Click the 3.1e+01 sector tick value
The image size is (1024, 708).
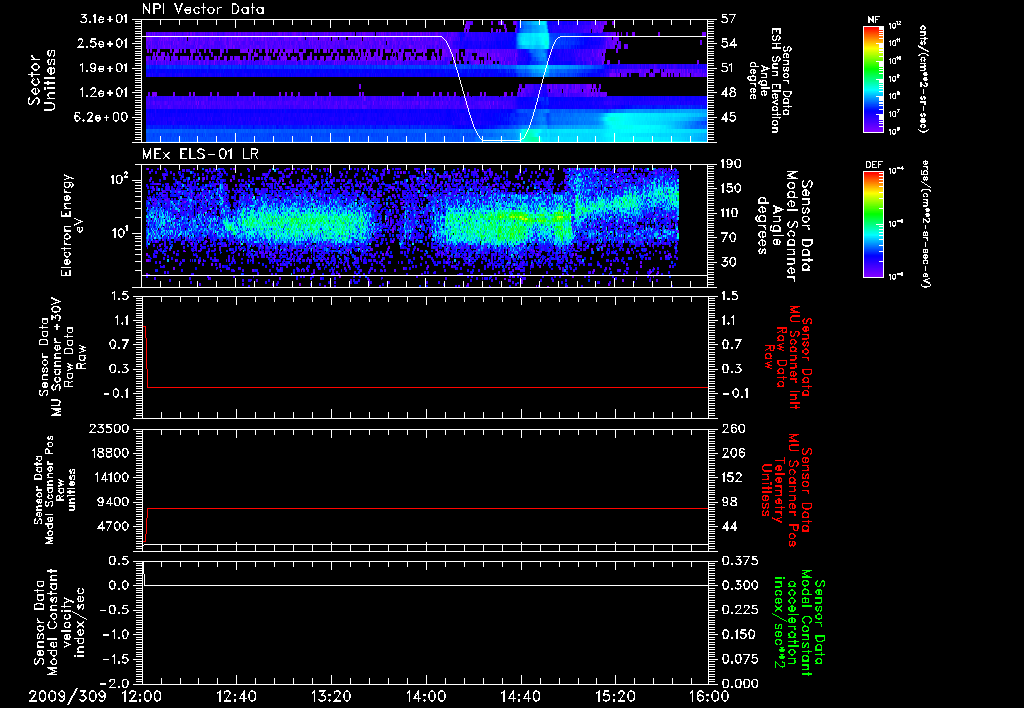point(104,19)
